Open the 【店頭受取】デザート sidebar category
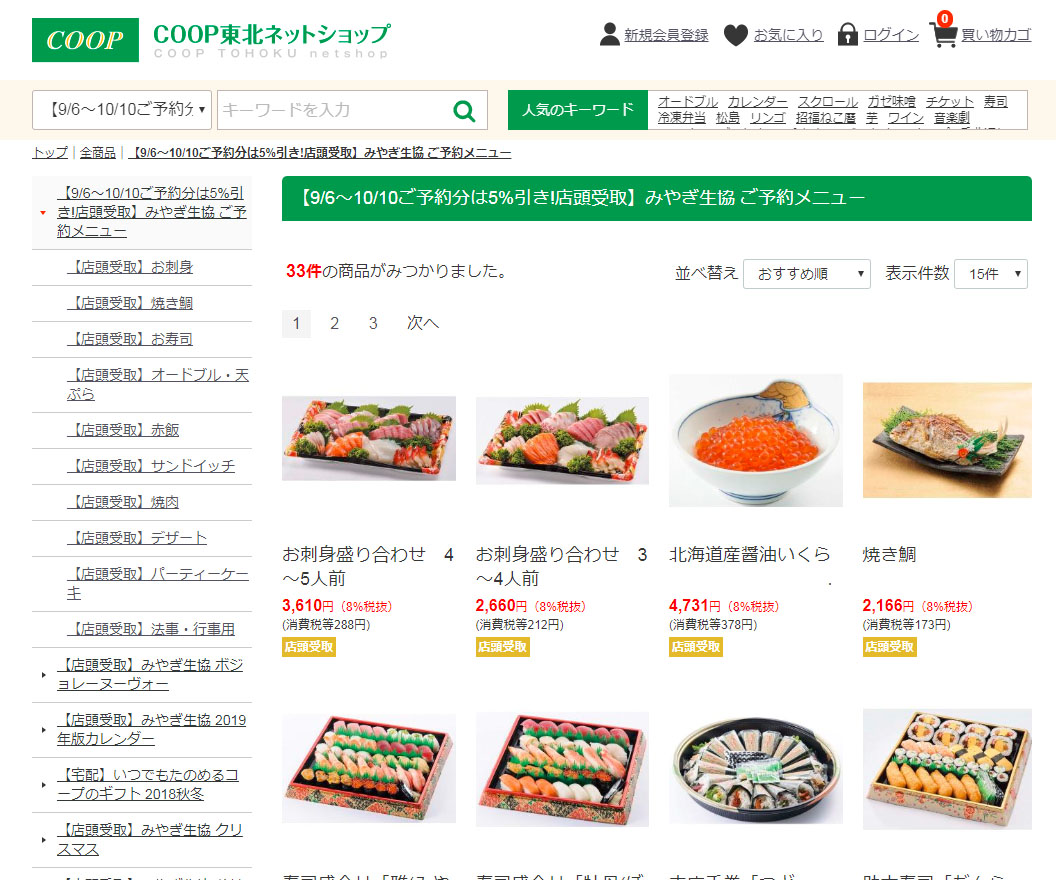Viewport: 1056px width, 880px height. point(137,538)
